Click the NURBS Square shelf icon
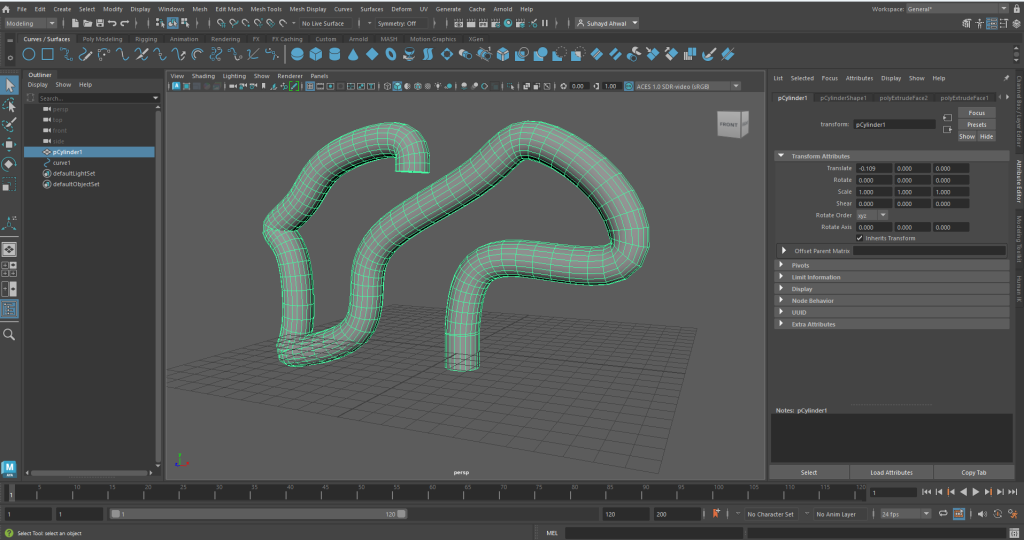 [x=48, y=54]
